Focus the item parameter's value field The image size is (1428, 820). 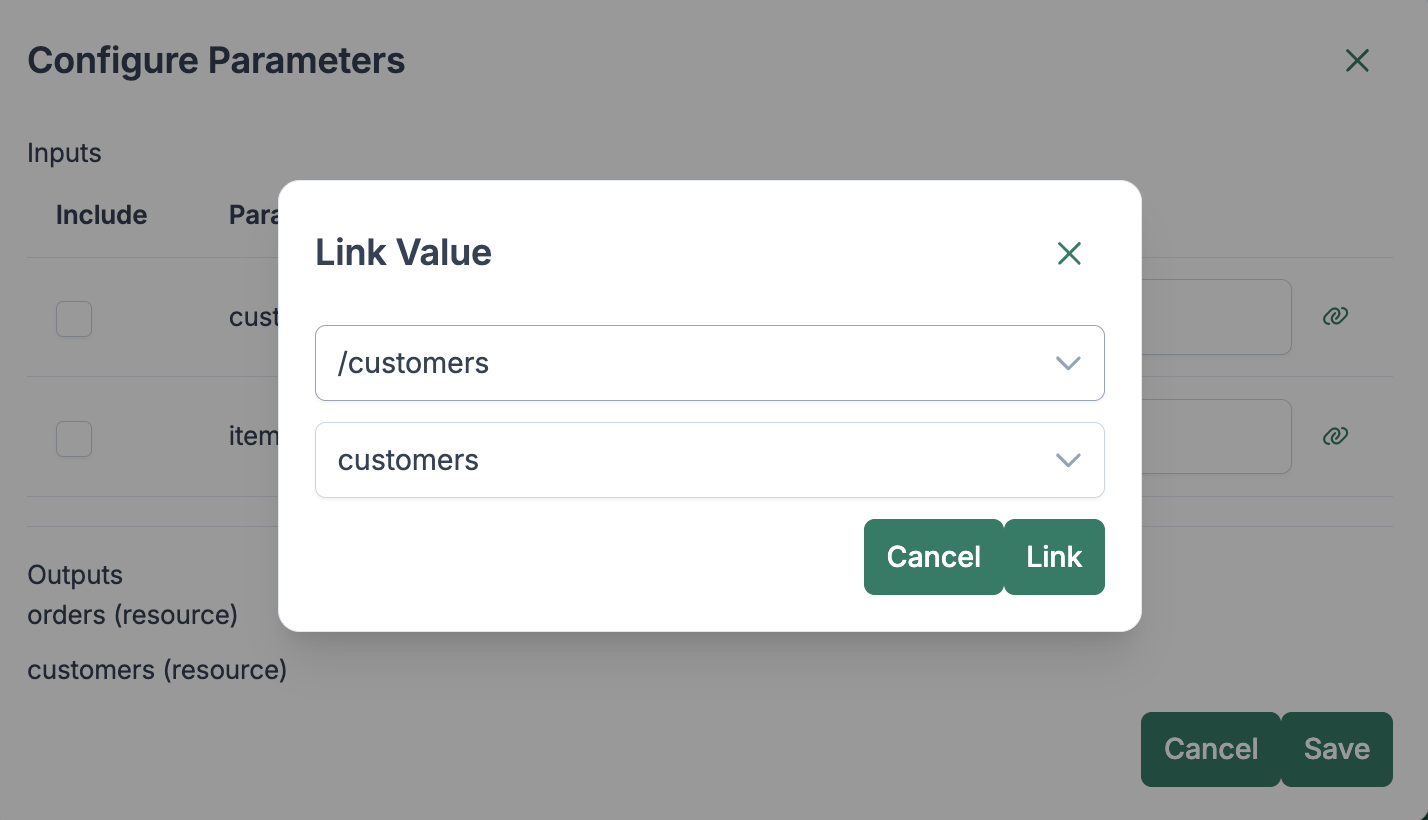tap(1215, 437)
